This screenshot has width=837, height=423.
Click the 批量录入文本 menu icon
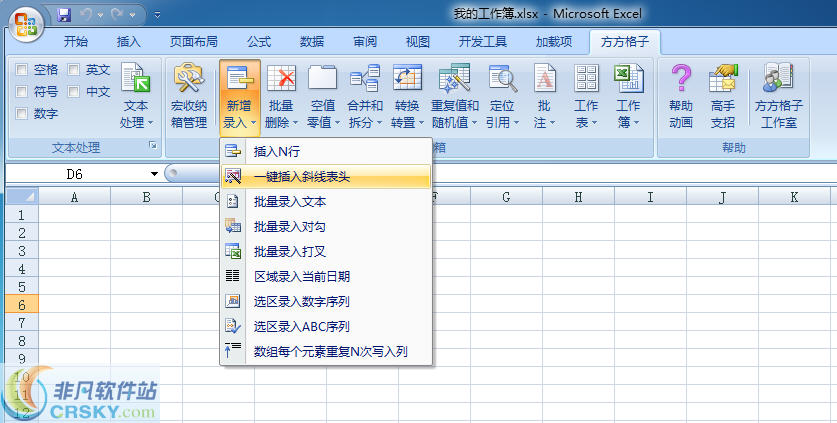point(233,201)
